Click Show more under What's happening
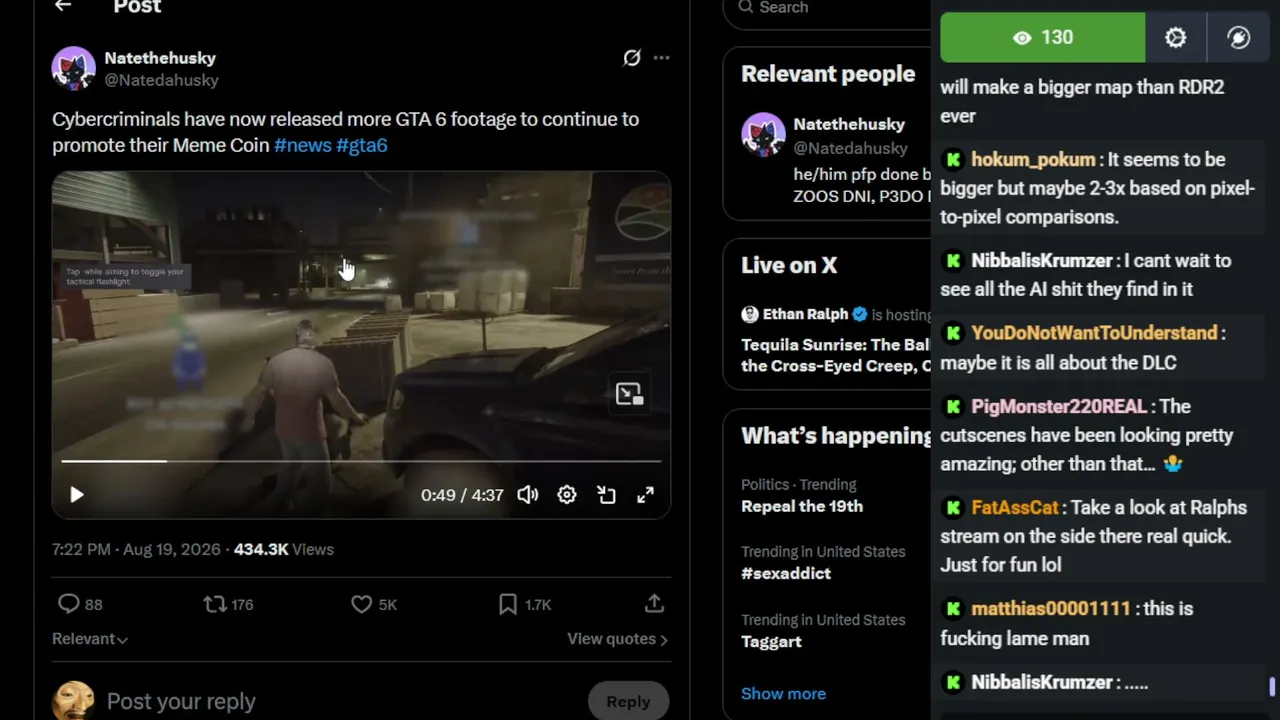 (x=783, y=693)
